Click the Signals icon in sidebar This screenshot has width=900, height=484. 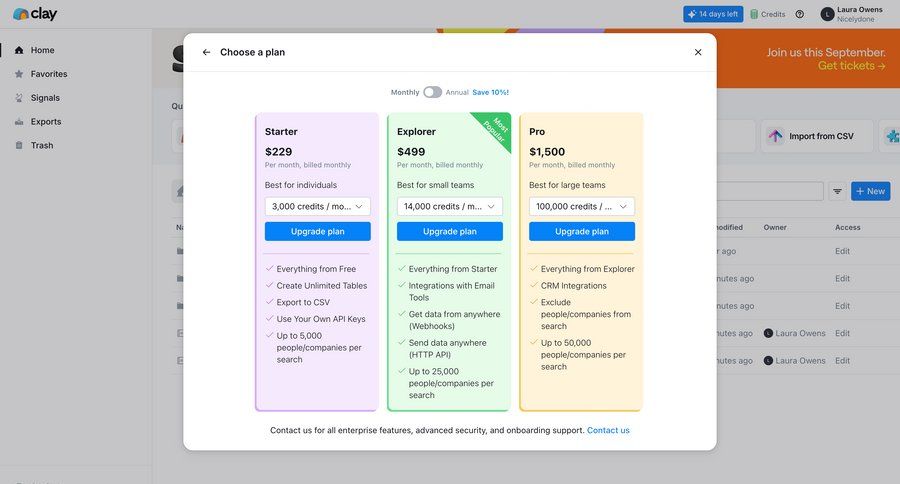click(19, 98)
